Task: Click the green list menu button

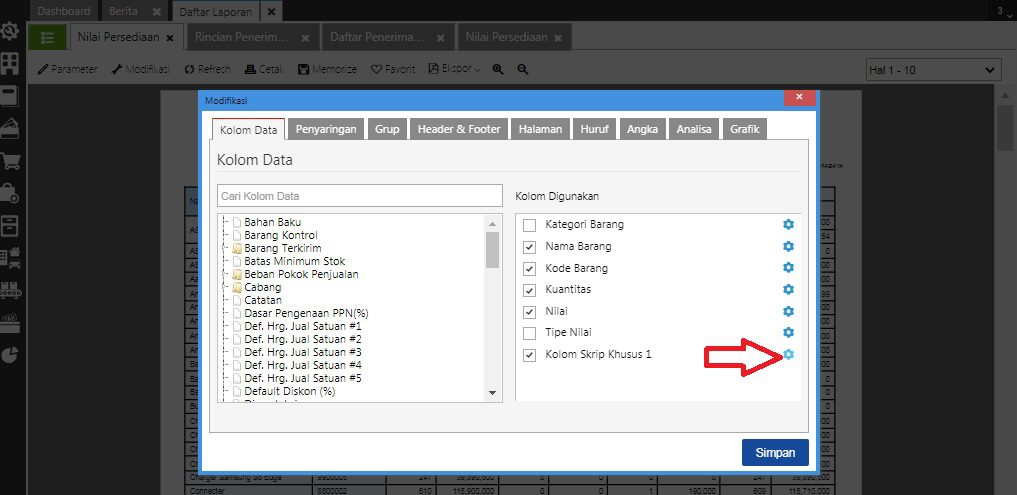Action: pos(47,38)
